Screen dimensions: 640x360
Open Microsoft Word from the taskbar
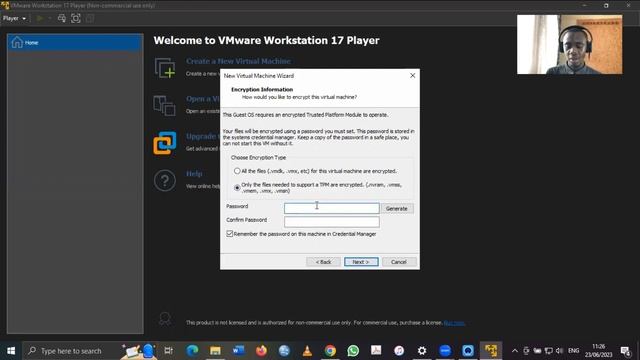(x=238, y=351)
